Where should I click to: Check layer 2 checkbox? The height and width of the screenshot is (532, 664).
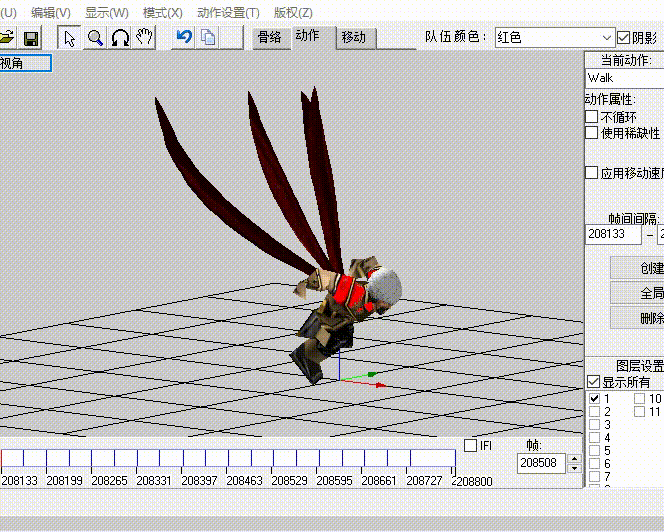pyautogui.click(x=595, y=411)
